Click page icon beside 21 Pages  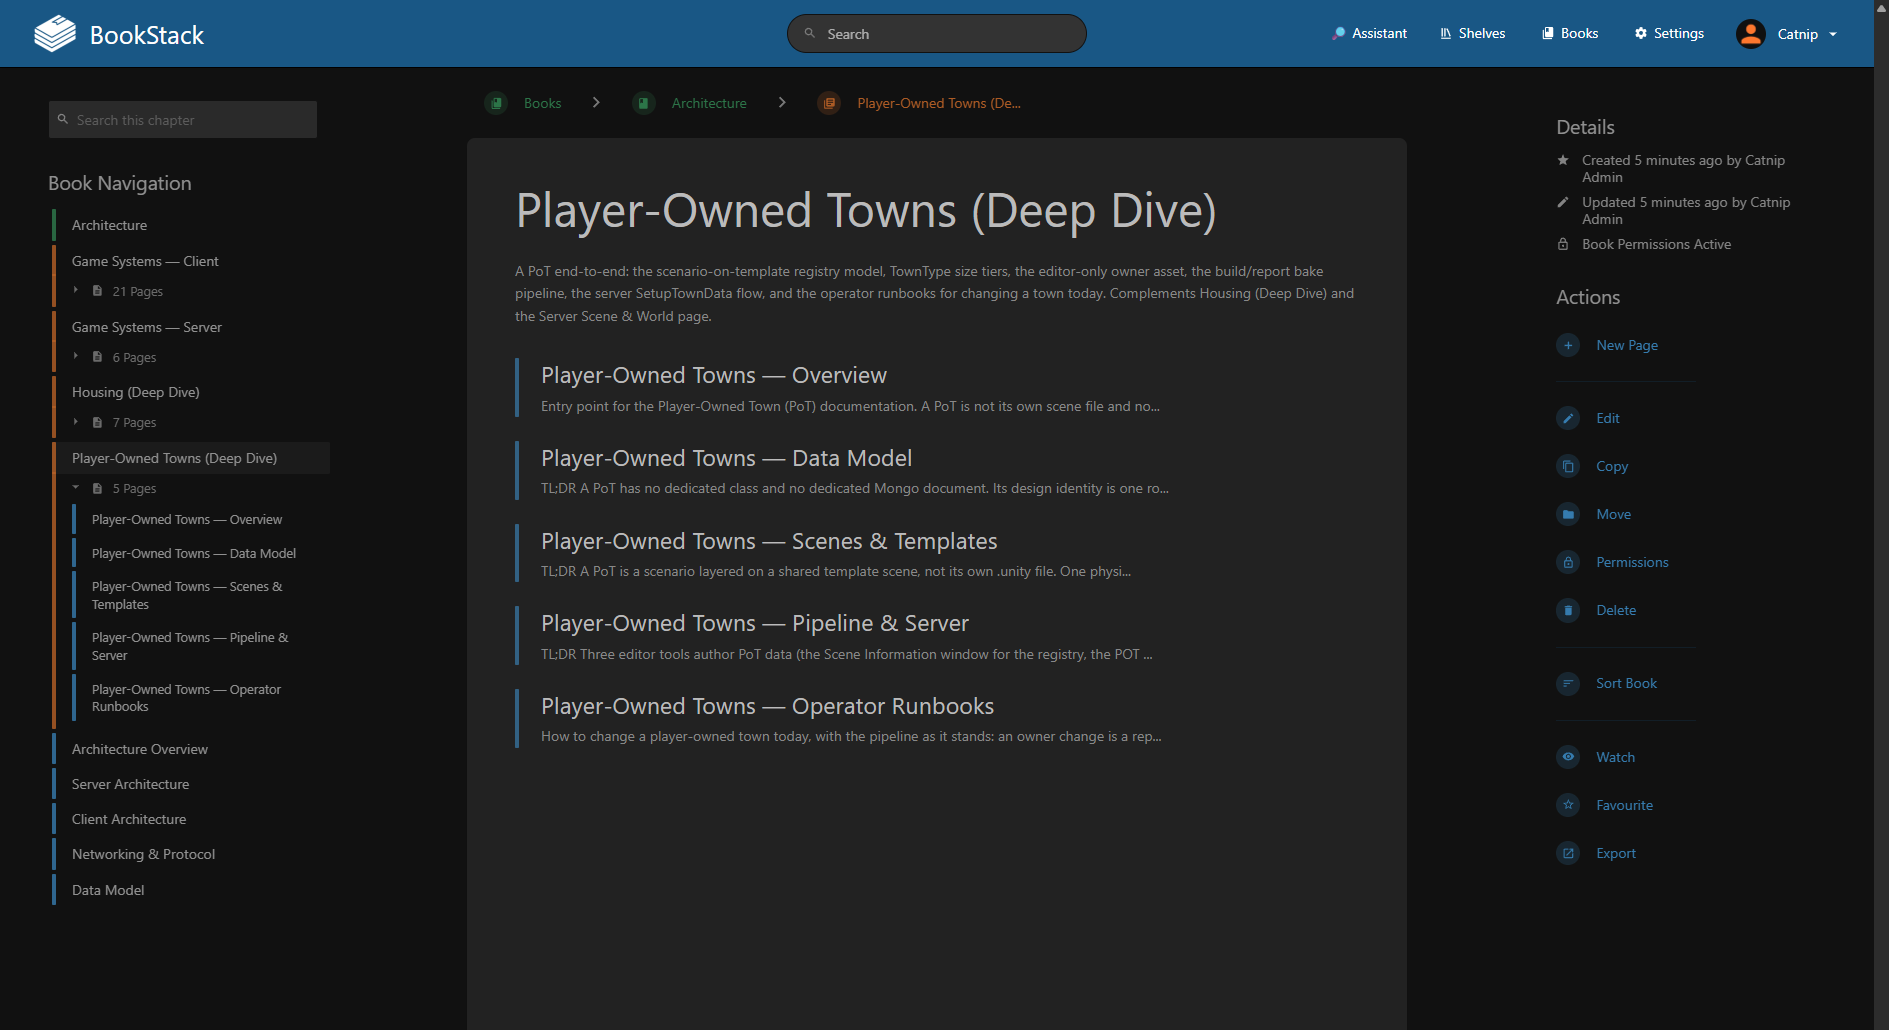tap(97, 291)
